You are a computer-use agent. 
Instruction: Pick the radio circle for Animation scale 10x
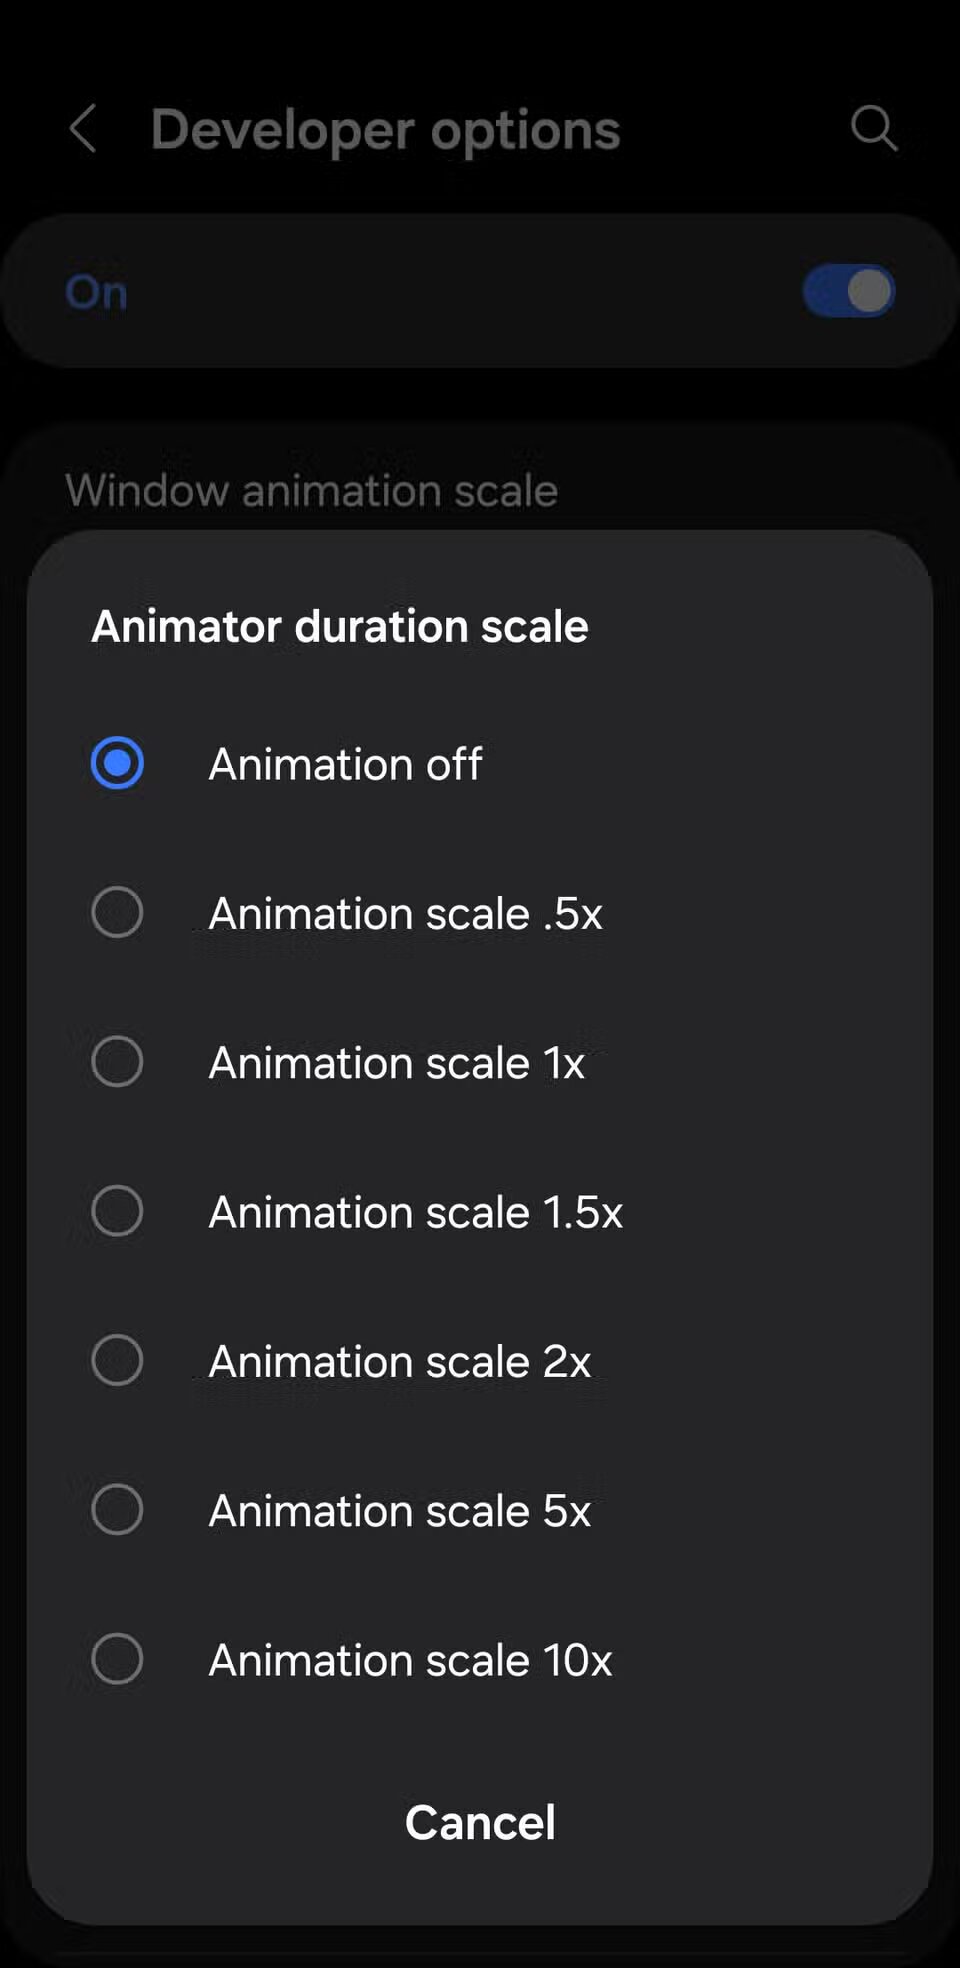(x=117, y=1659)
